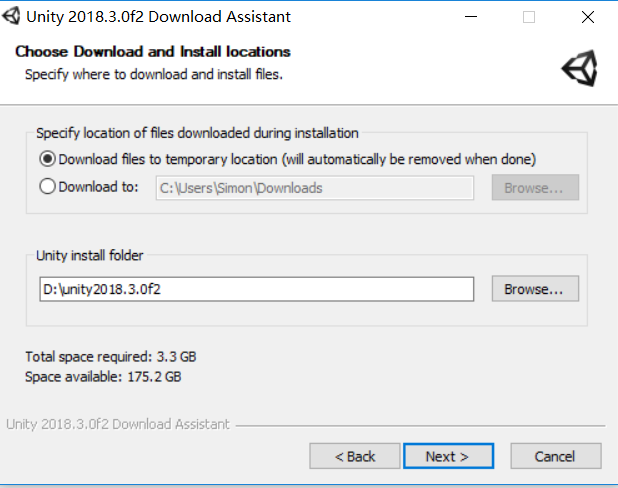Viewport: 618px width, 488px height.
Task: Click the Space available: 175.2 GB text
Action: (103, 377)
